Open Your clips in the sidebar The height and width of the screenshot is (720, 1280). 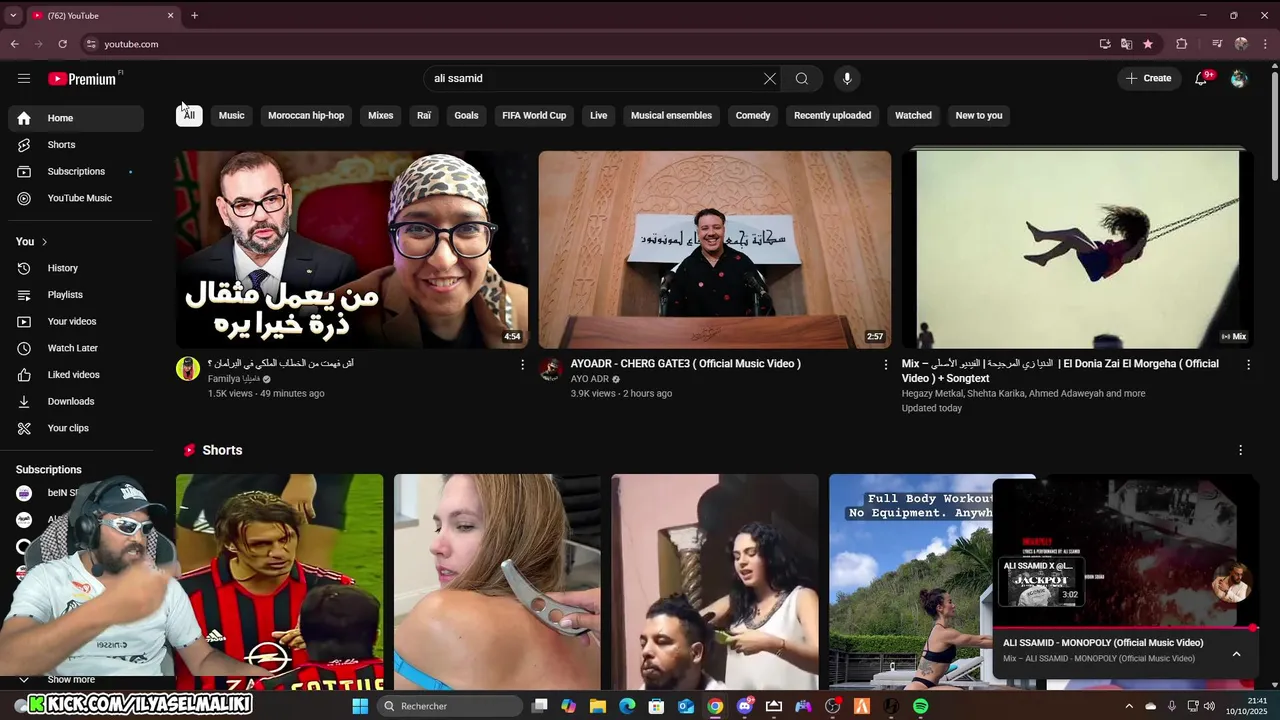point(76,428)
